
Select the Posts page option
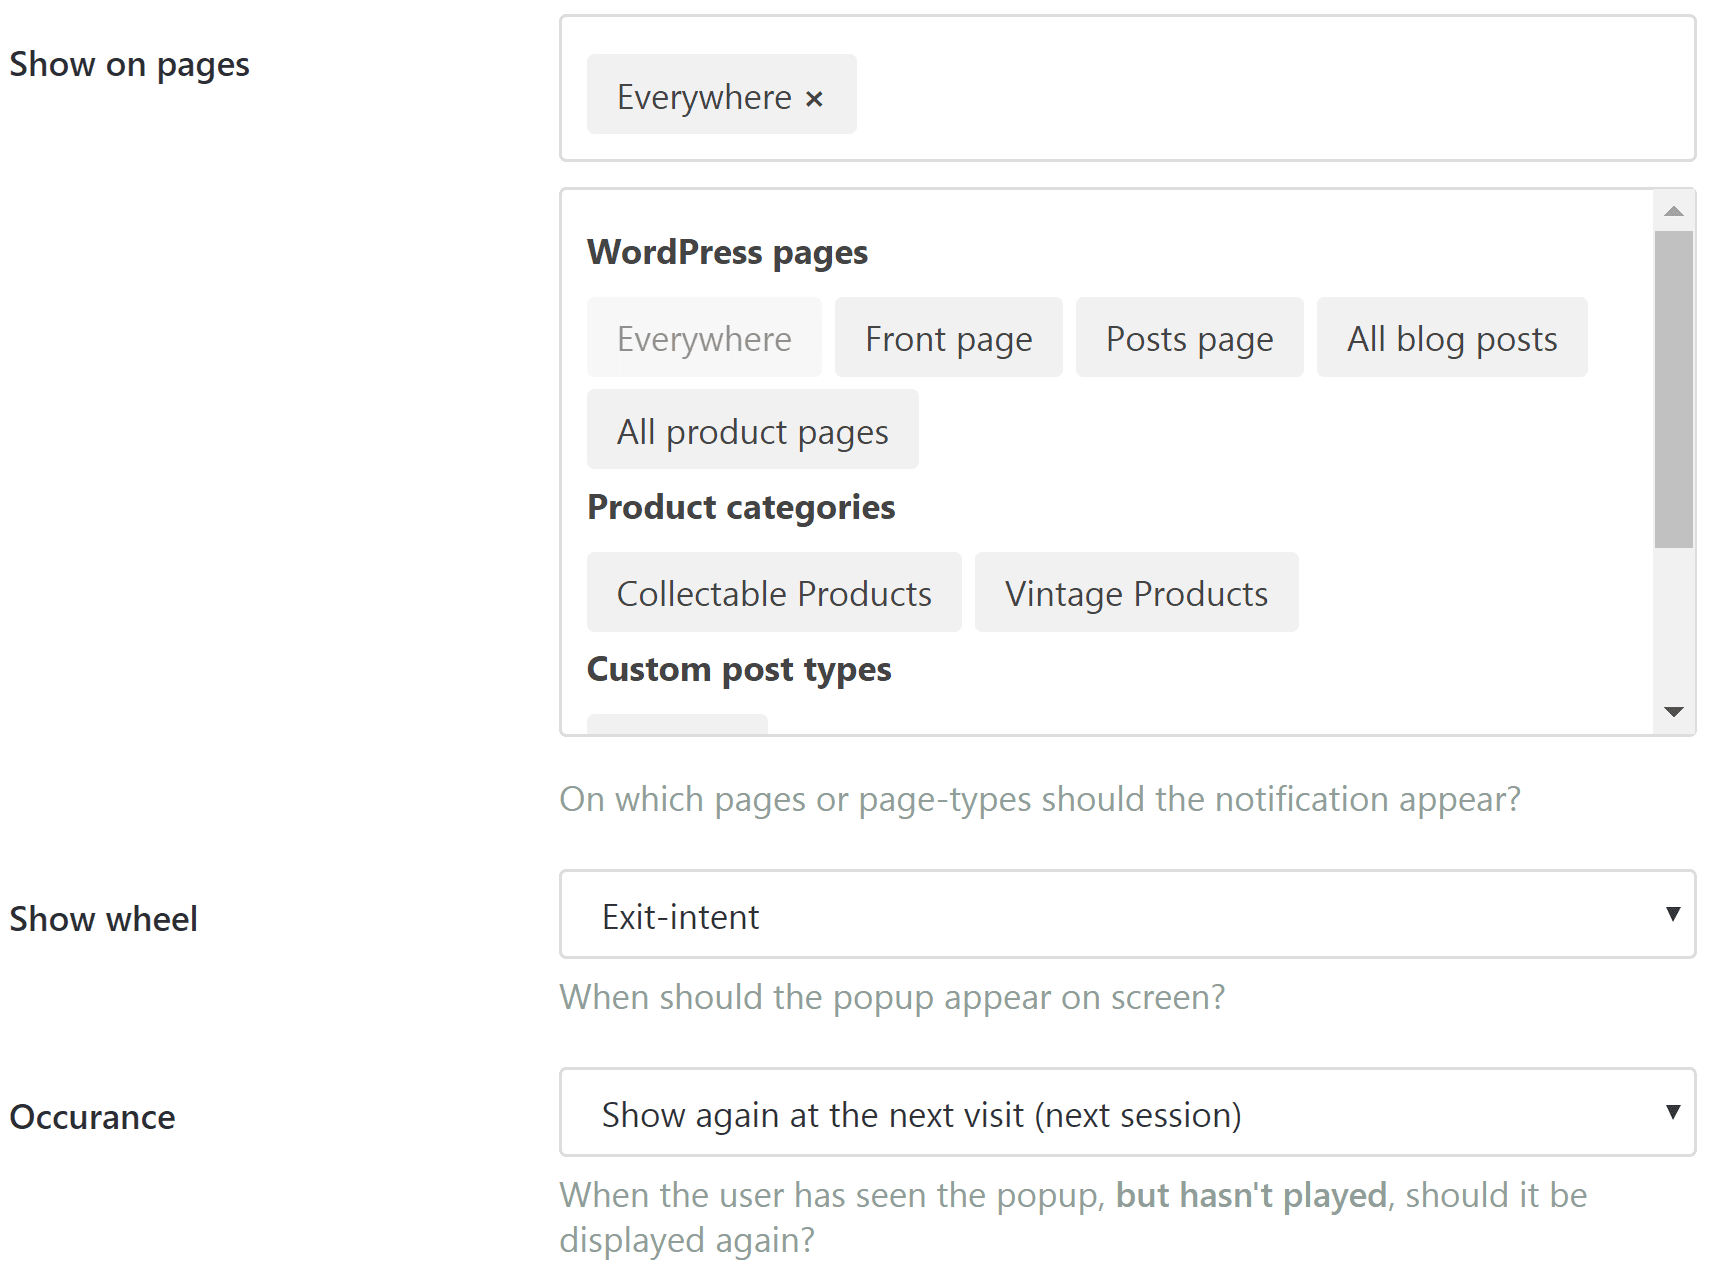[x=1189, y=338]
